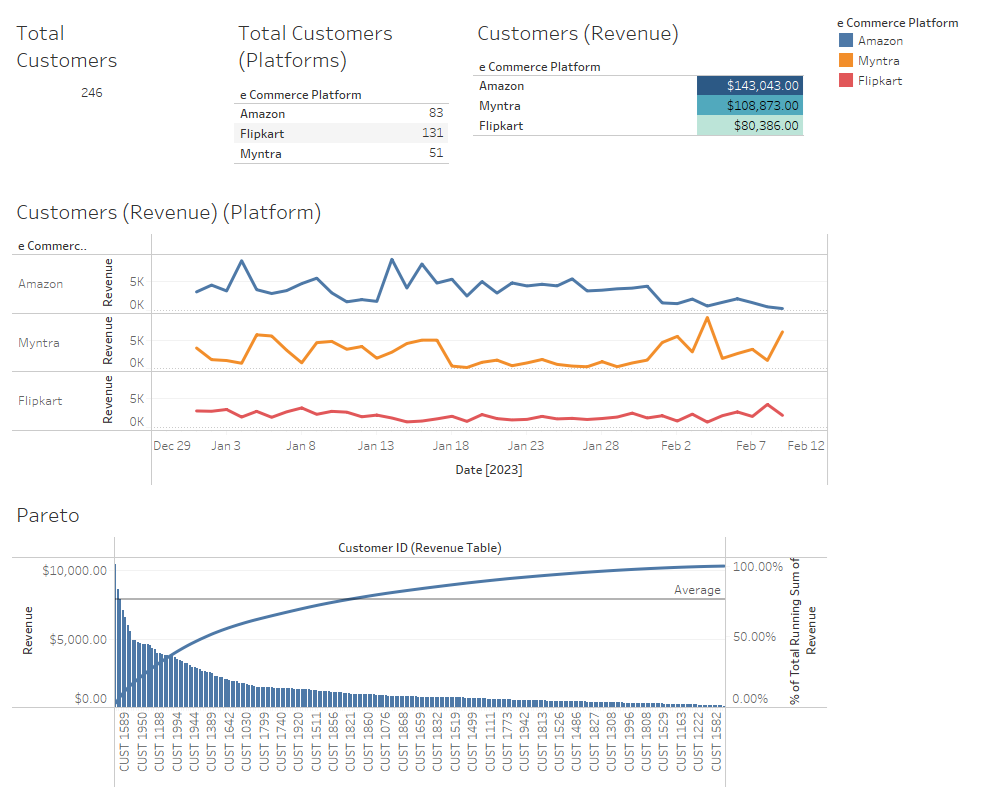Click the total customers value 246
The height and width of the screenshot is (800, 1000).
click(x=91, y=93)
